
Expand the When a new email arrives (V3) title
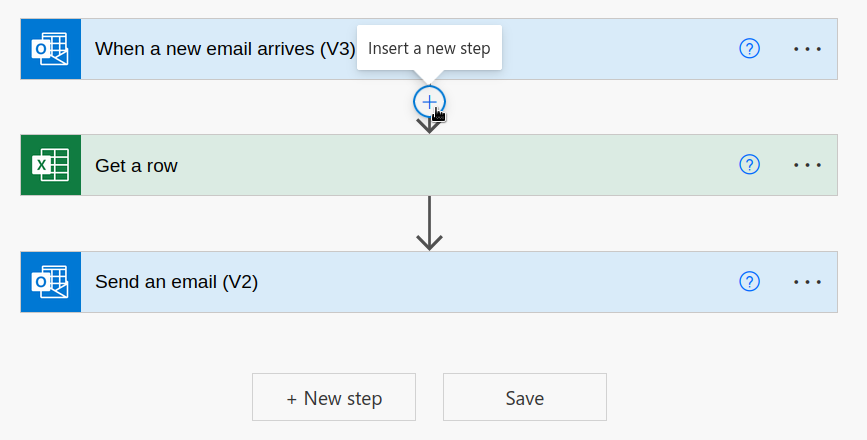coord(225,49)
